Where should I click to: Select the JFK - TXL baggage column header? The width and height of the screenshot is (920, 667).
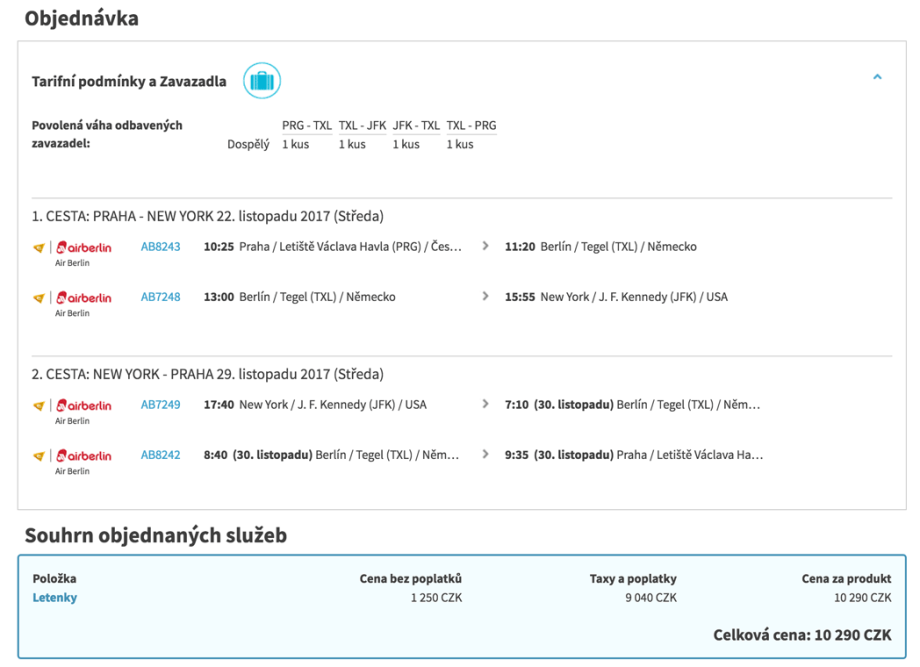(416, 126)
